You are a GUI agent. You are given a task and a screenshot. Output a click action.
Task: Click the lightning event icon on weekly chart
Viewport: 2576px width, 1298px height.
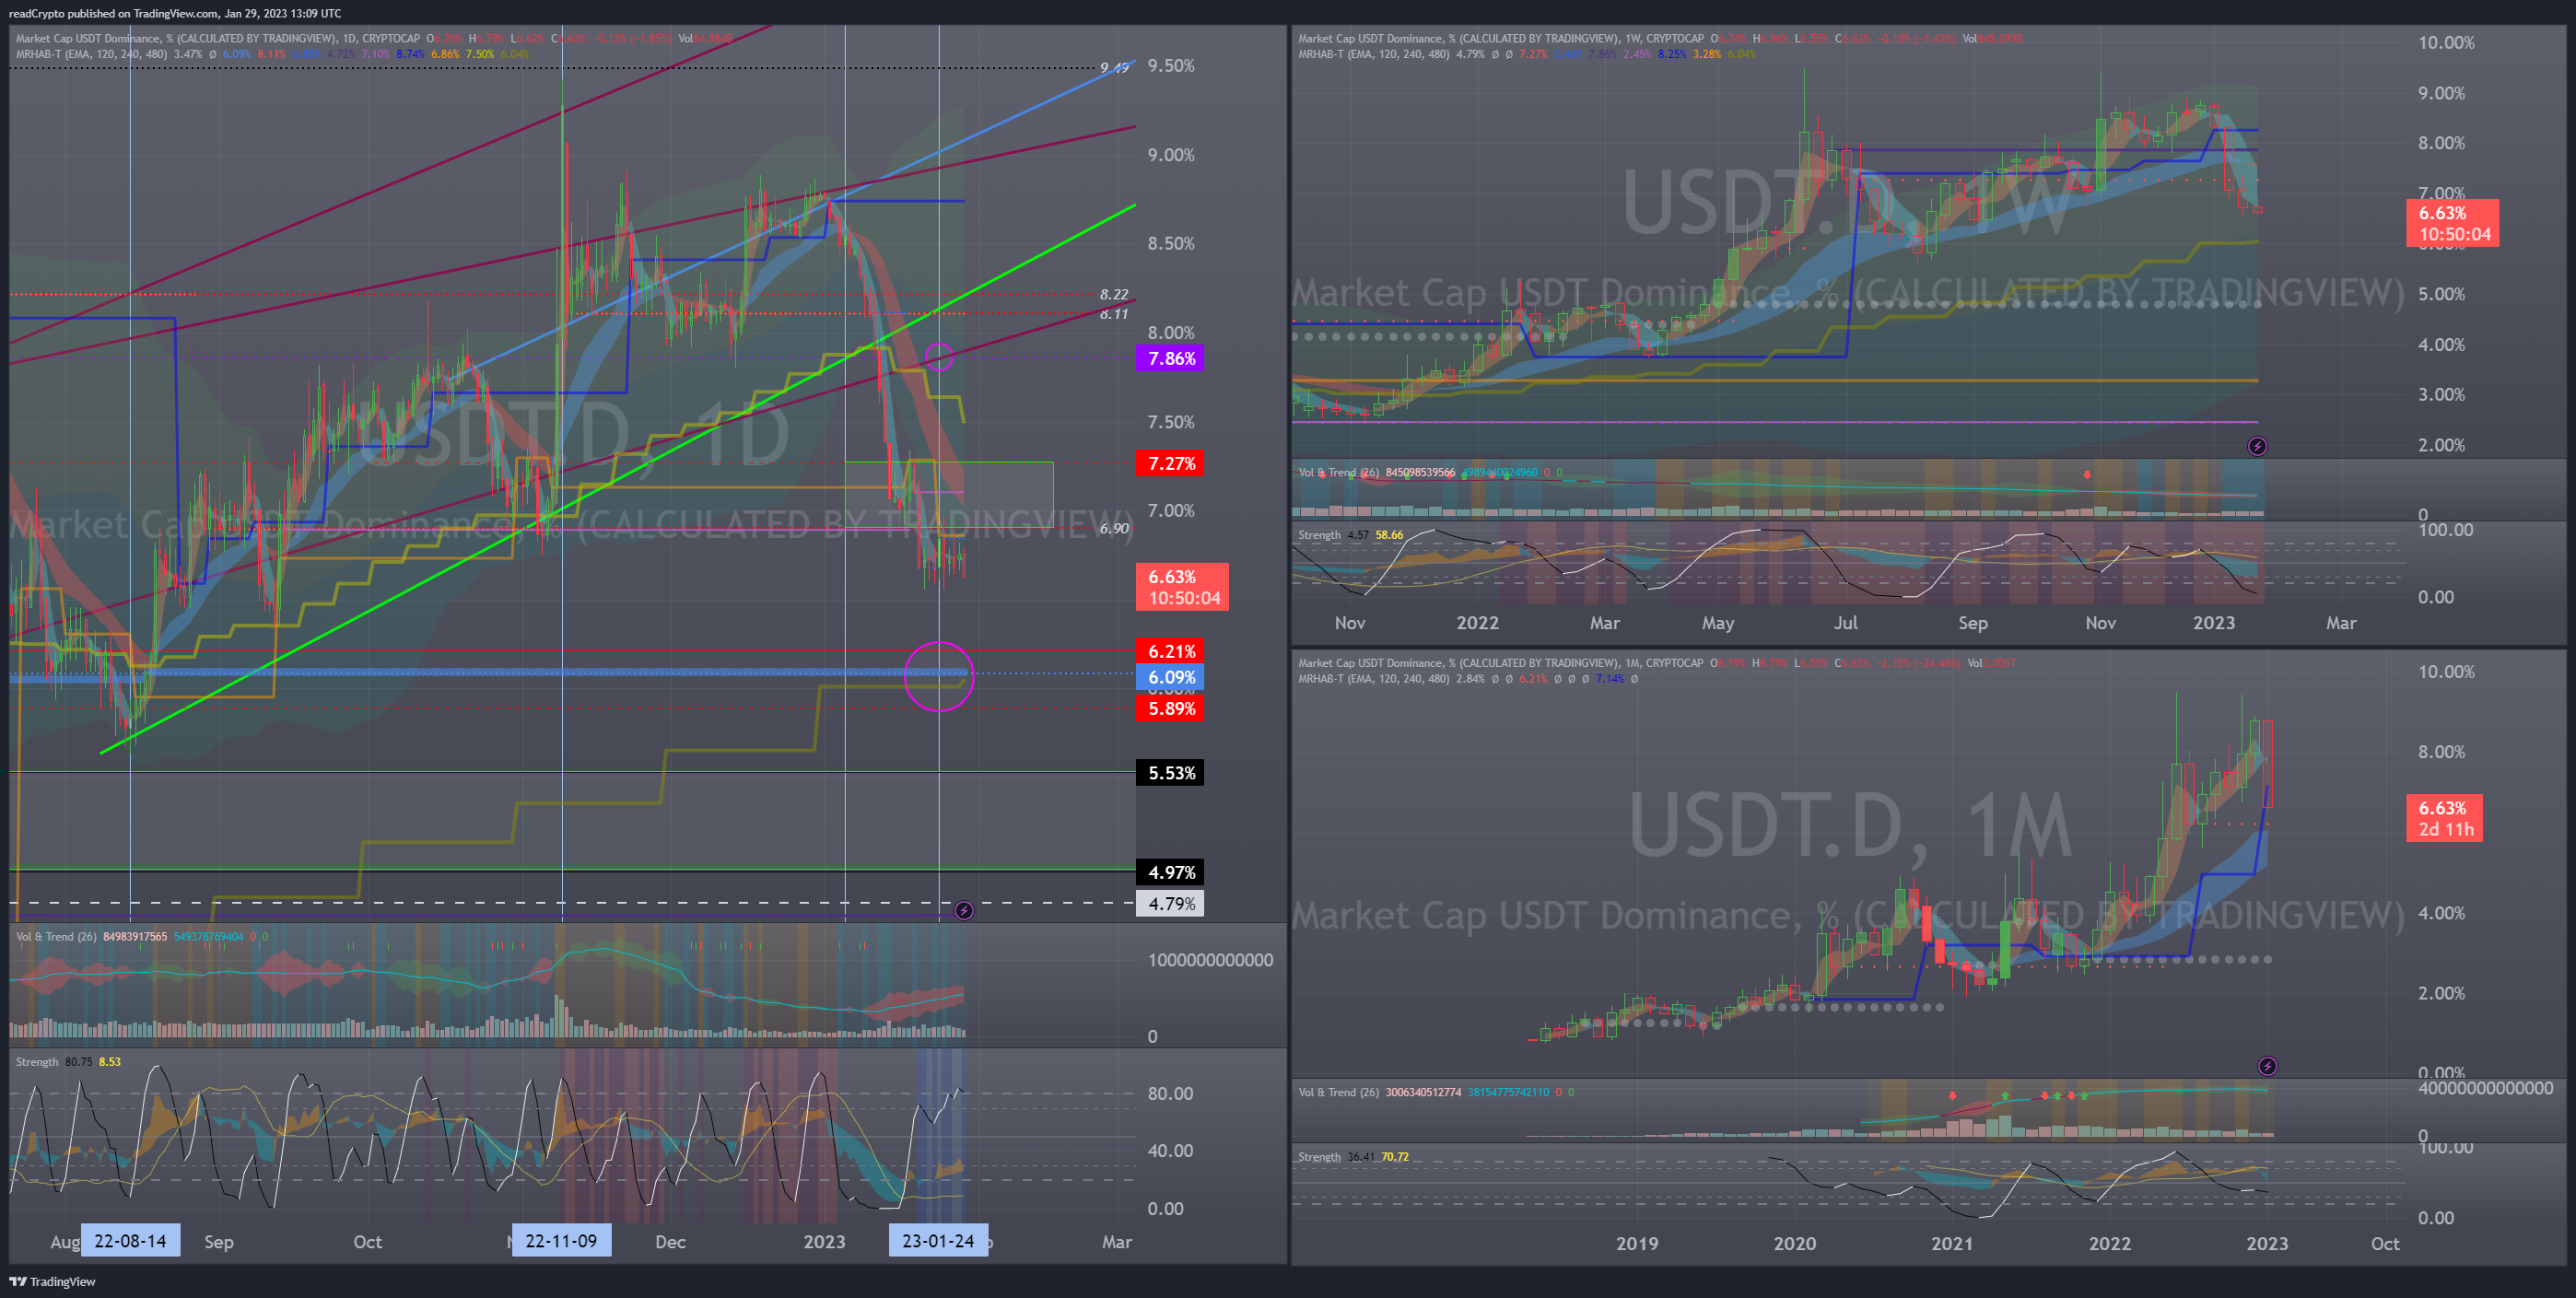click(x=2257, y=446)
